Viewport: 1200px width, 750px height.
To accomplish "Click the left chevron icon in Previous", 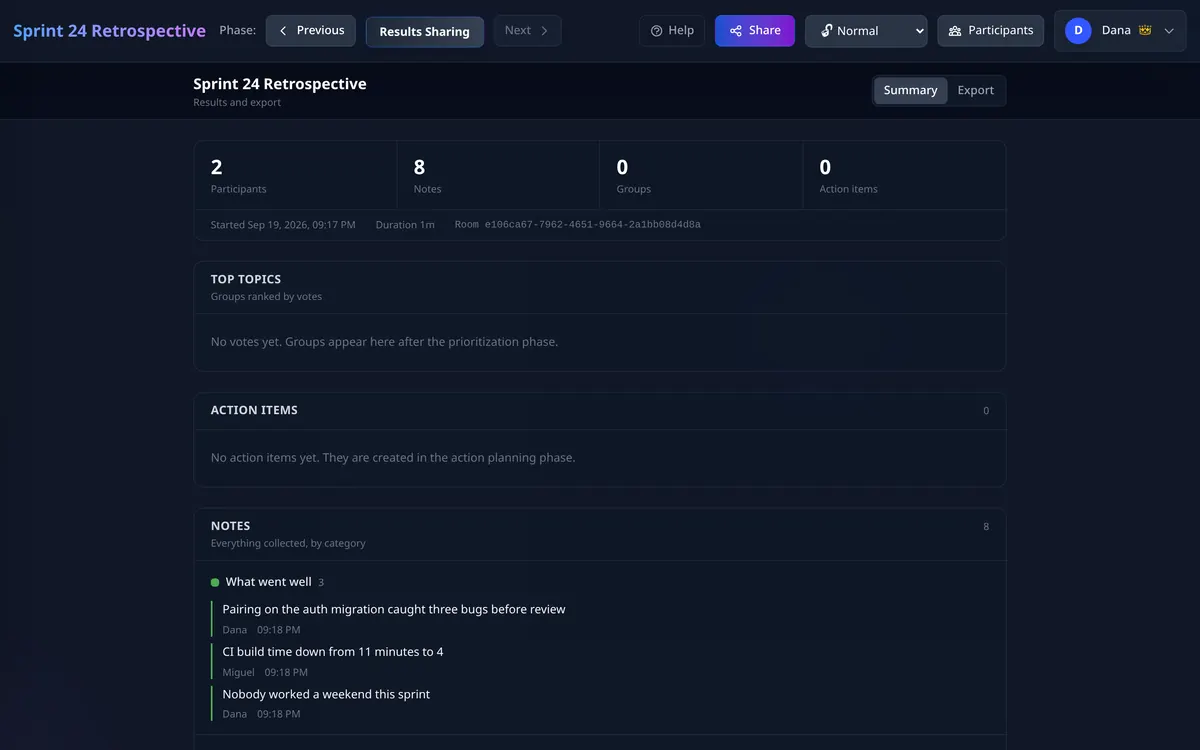I will (x=283, y=31).
